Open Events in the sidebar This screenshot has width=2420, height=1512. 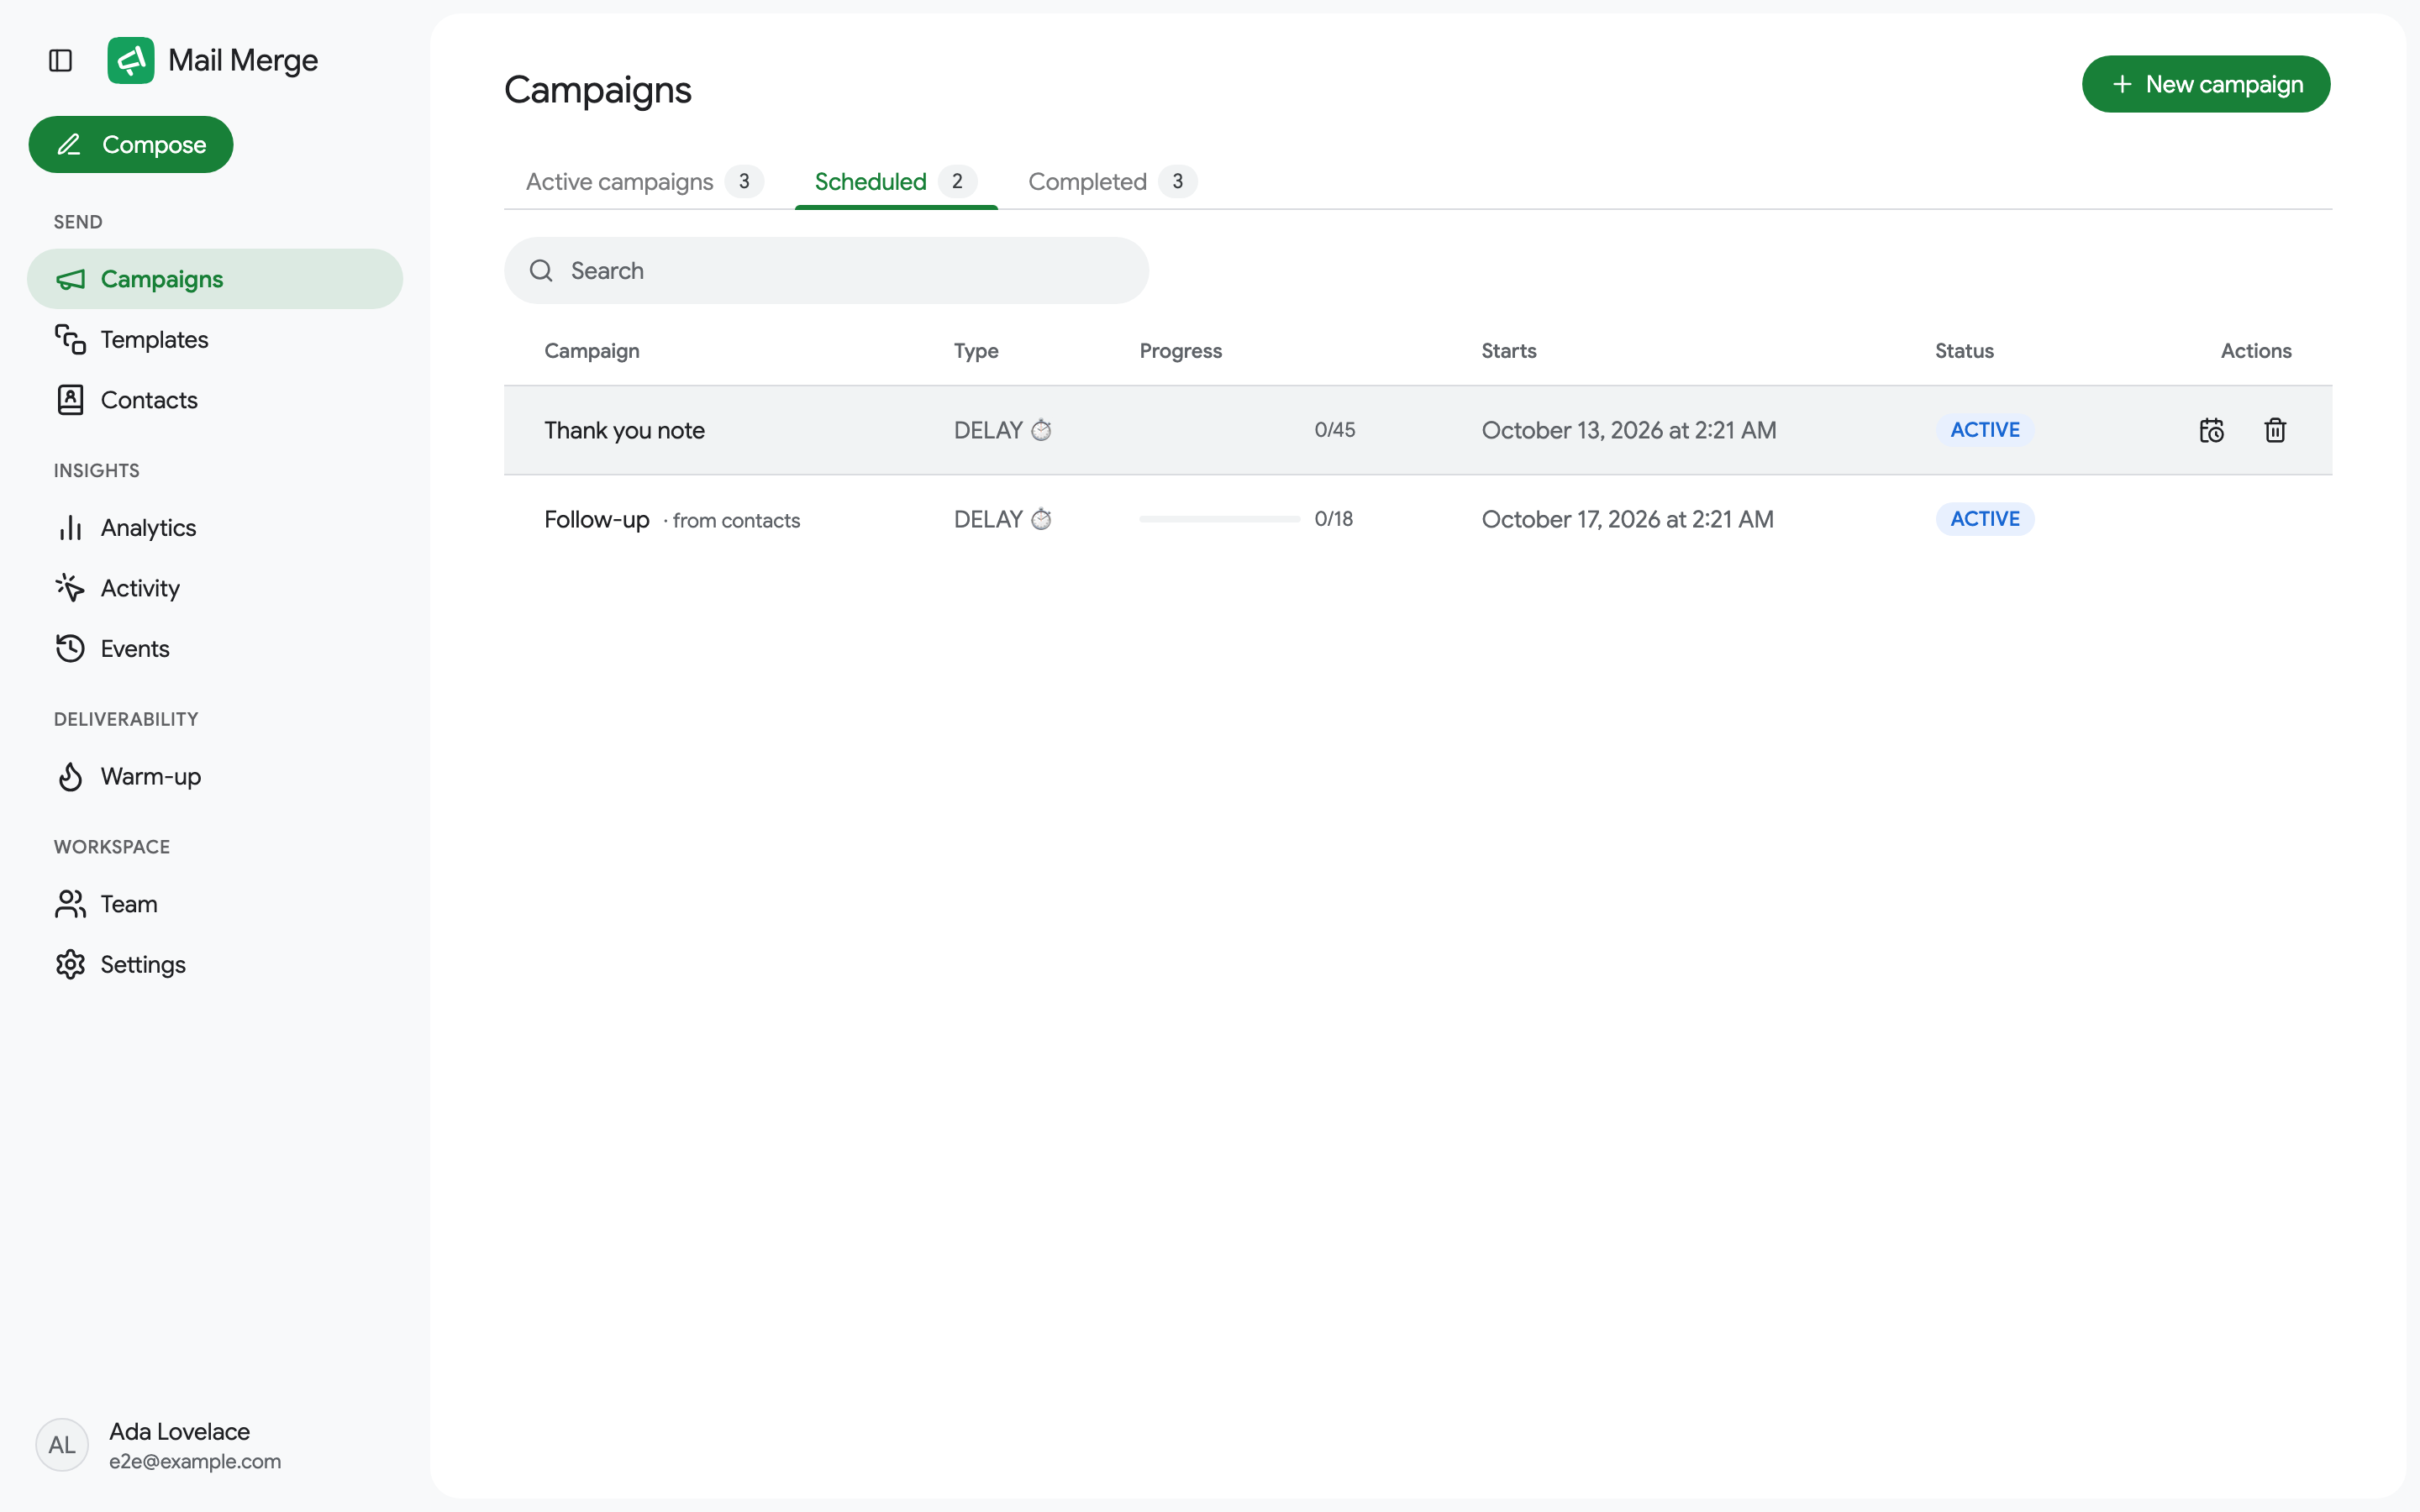tap(215, 648)
